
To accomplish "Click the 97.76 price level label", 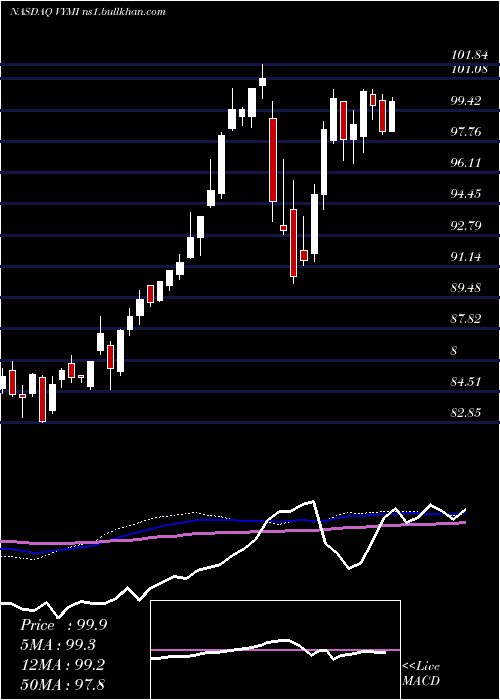I will [x=466, y=132].
